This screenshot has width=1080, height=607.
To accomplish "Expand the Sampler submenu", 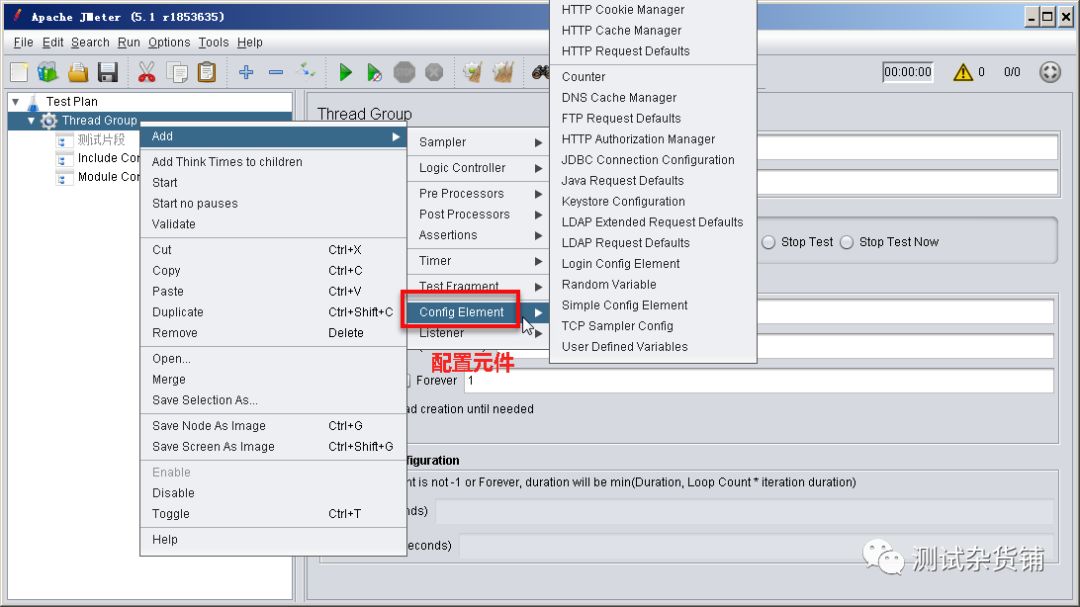I will point(479,142).
